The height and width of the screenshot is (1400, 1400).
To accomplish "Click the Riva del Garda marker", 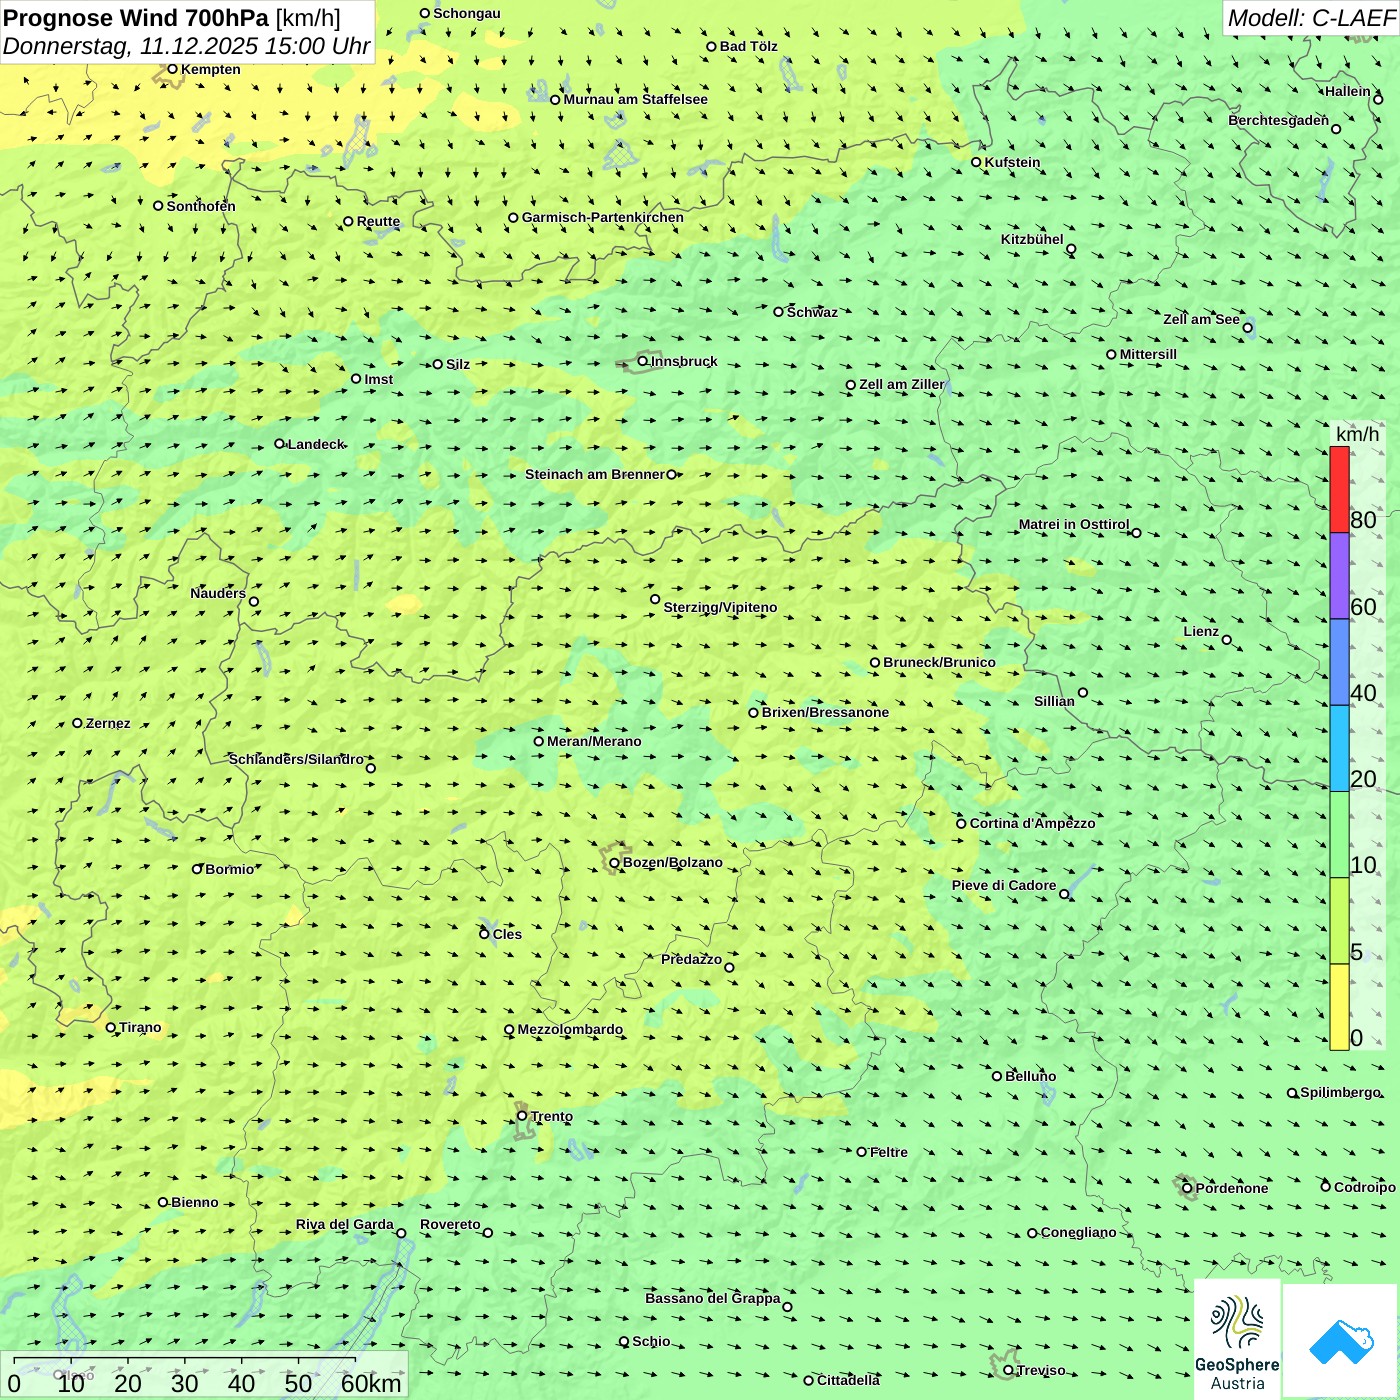I will tap(401, 1233).
